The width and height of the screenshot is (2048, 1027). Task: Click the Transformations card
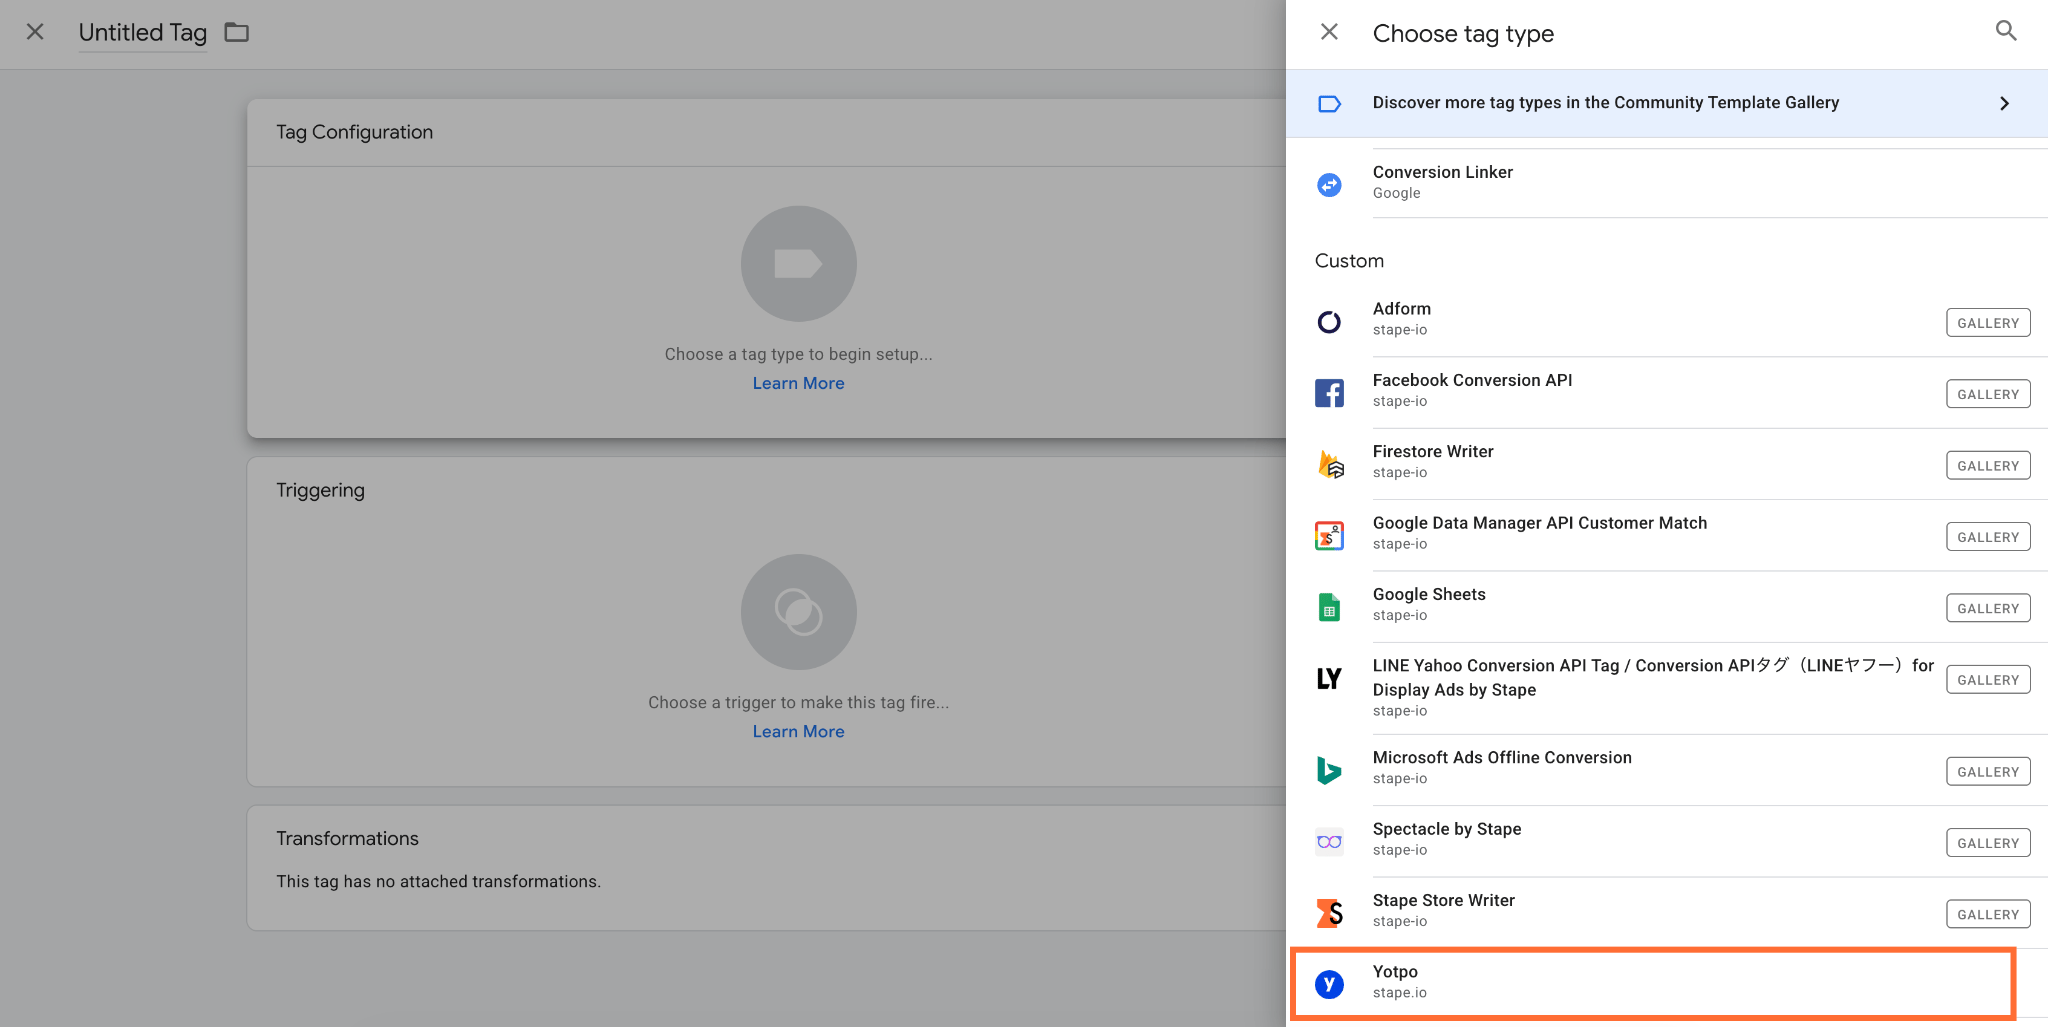[x=766, y=868]
